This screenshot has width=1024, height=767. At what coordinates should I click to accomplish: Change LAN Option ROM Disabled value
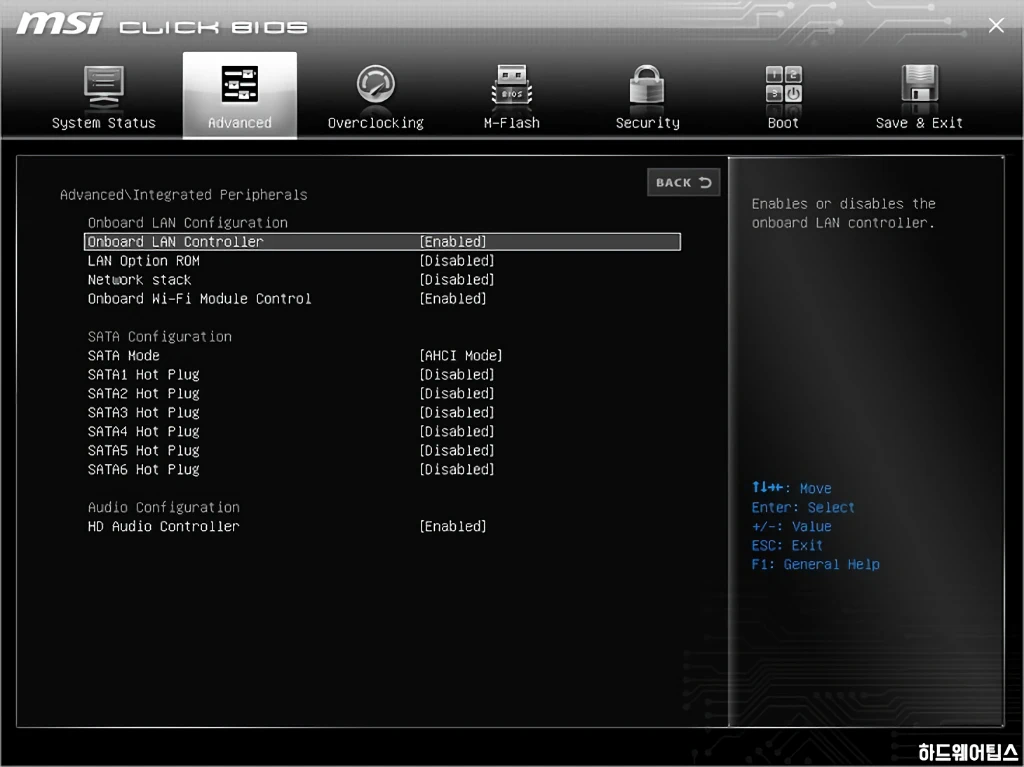pos(457,261)
